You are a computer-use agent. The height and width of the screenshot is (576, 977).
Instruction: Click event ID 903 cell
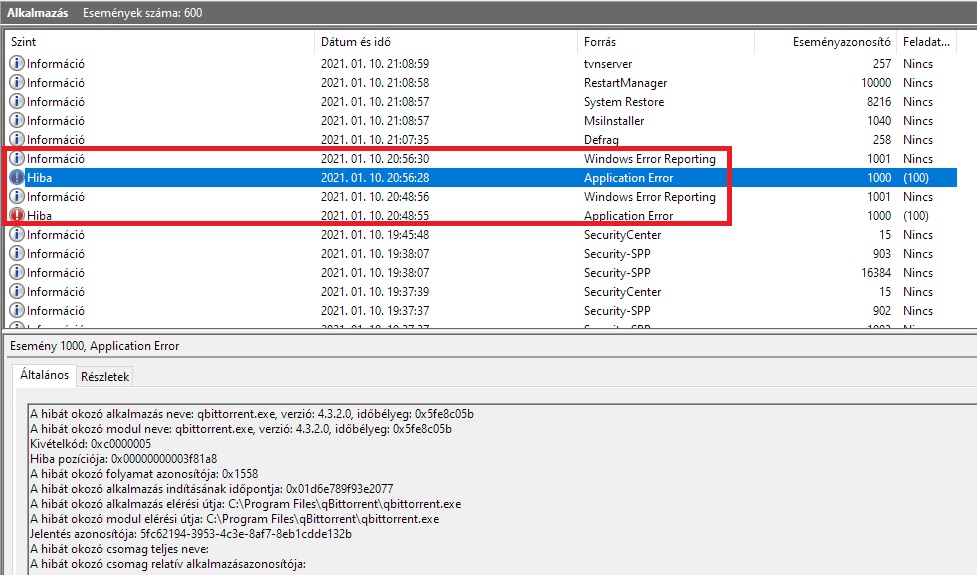[882, 254]
